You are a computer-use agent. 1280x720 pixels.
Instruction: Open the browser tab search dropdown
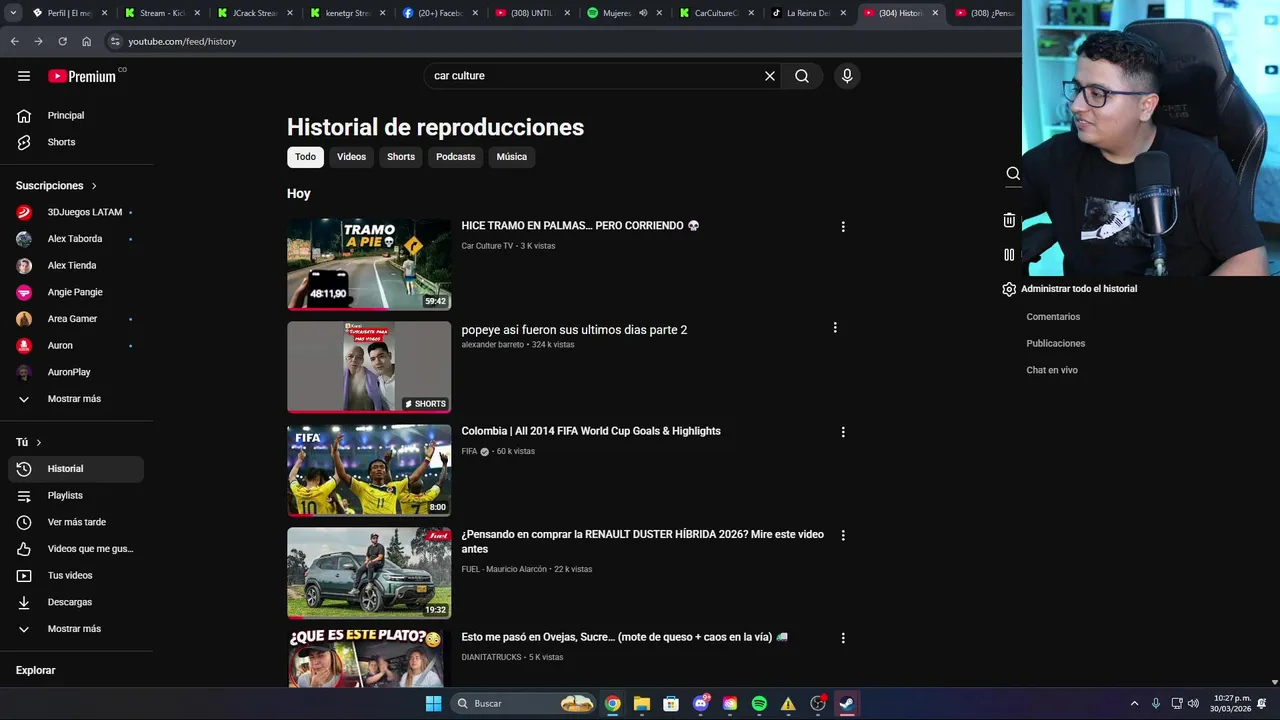[13, 13]
